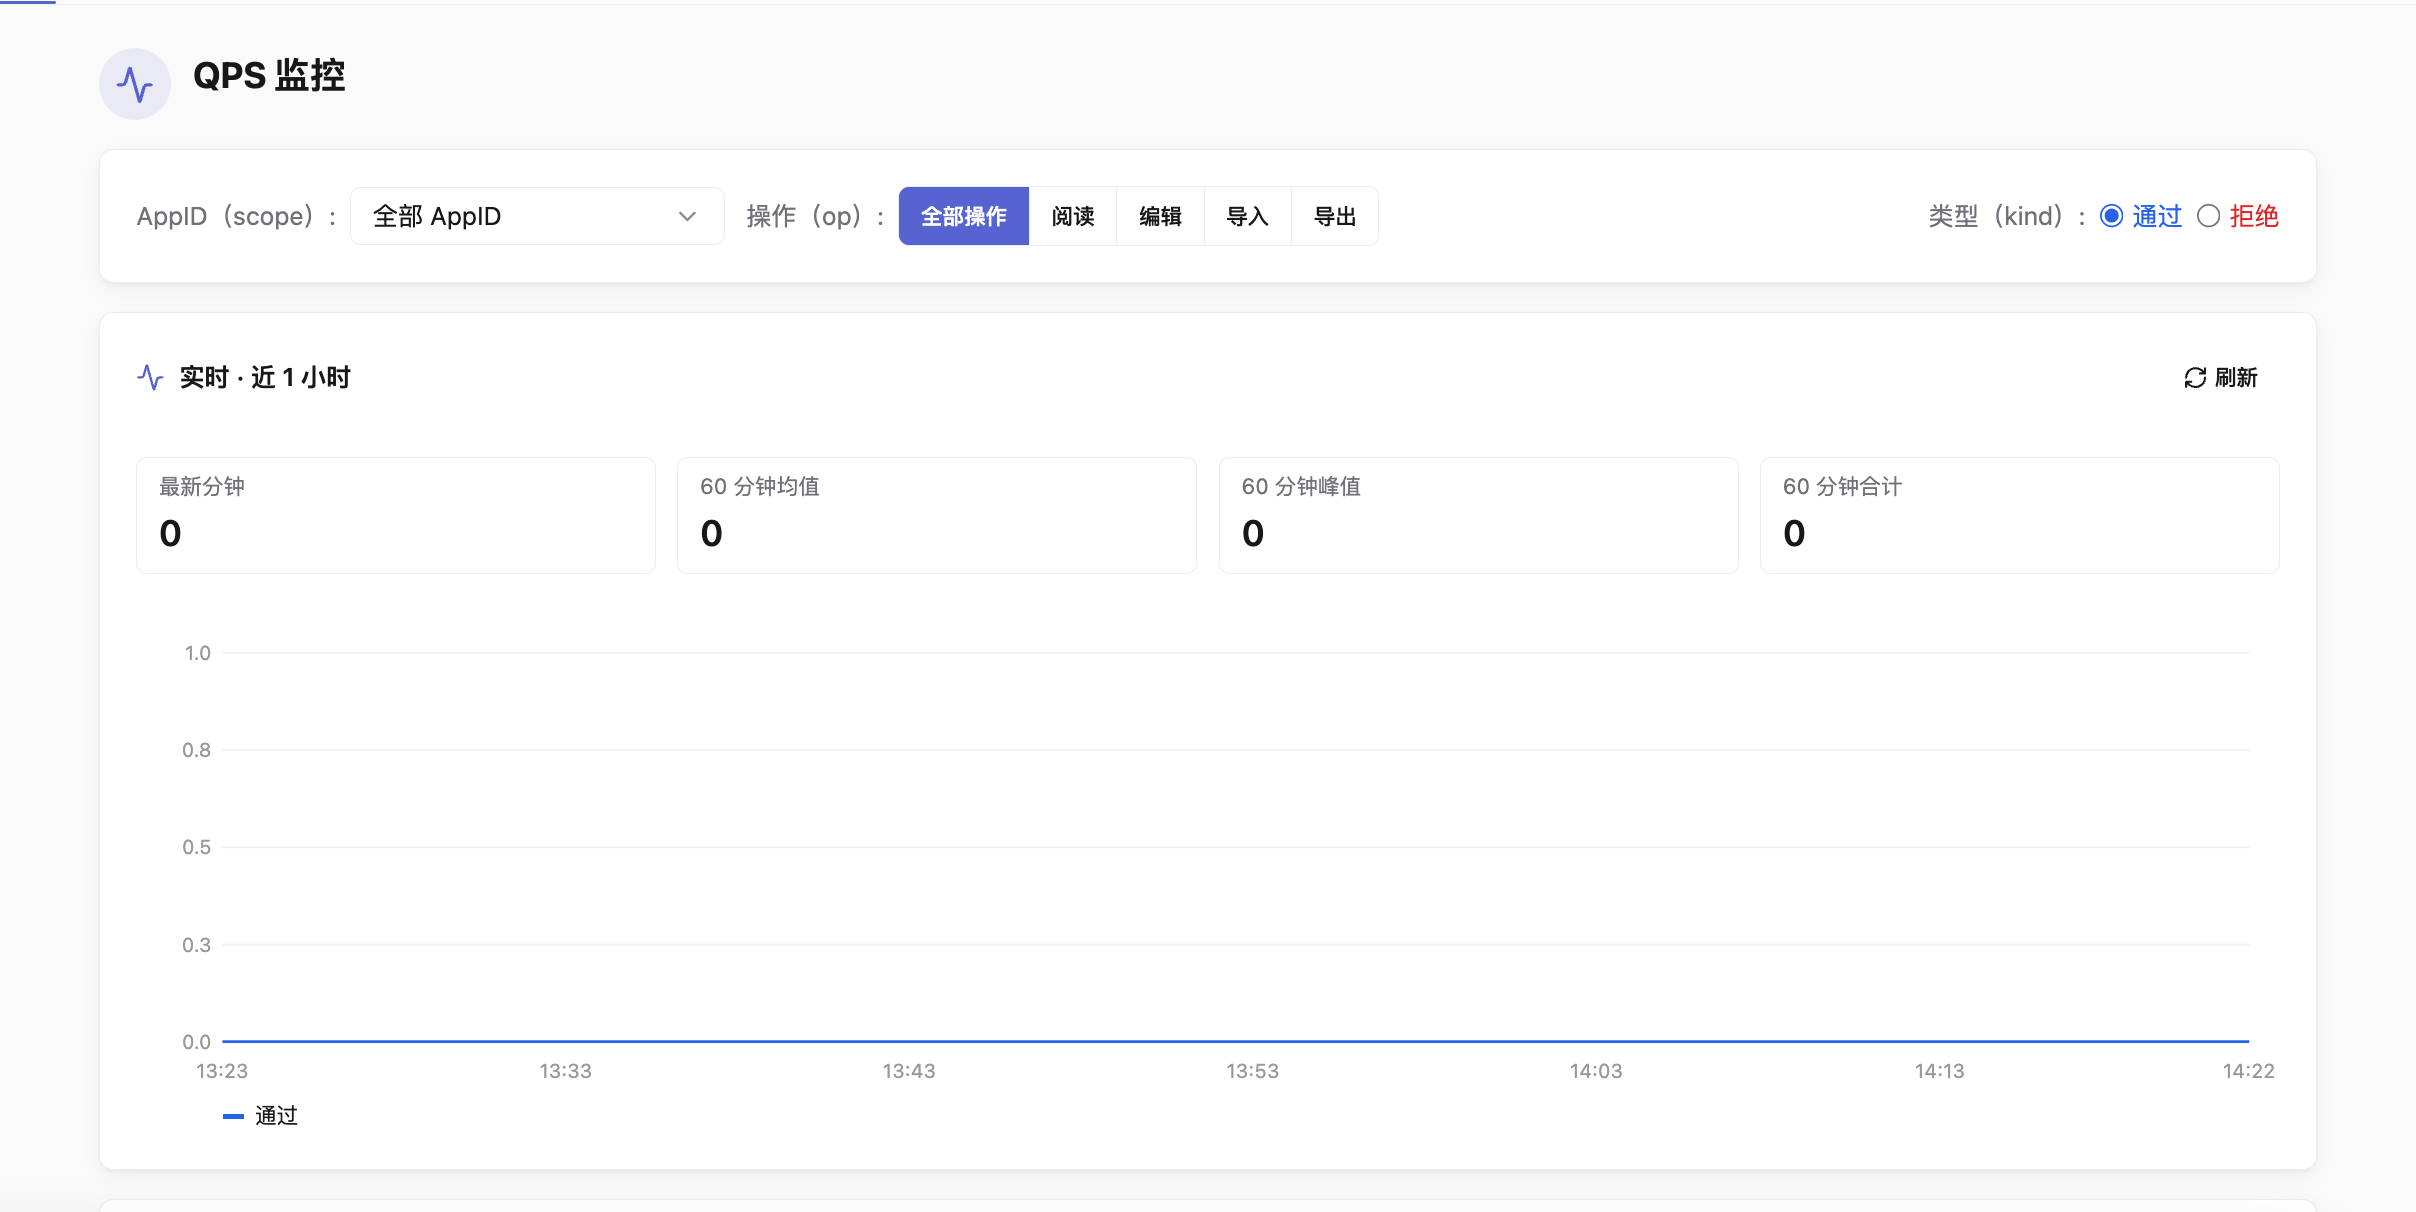Image resolution: width=2416 pixels, height=1212 pixels.
Task: Open the 全部 AppID dropdown
Action: click(x=537, y=216)
